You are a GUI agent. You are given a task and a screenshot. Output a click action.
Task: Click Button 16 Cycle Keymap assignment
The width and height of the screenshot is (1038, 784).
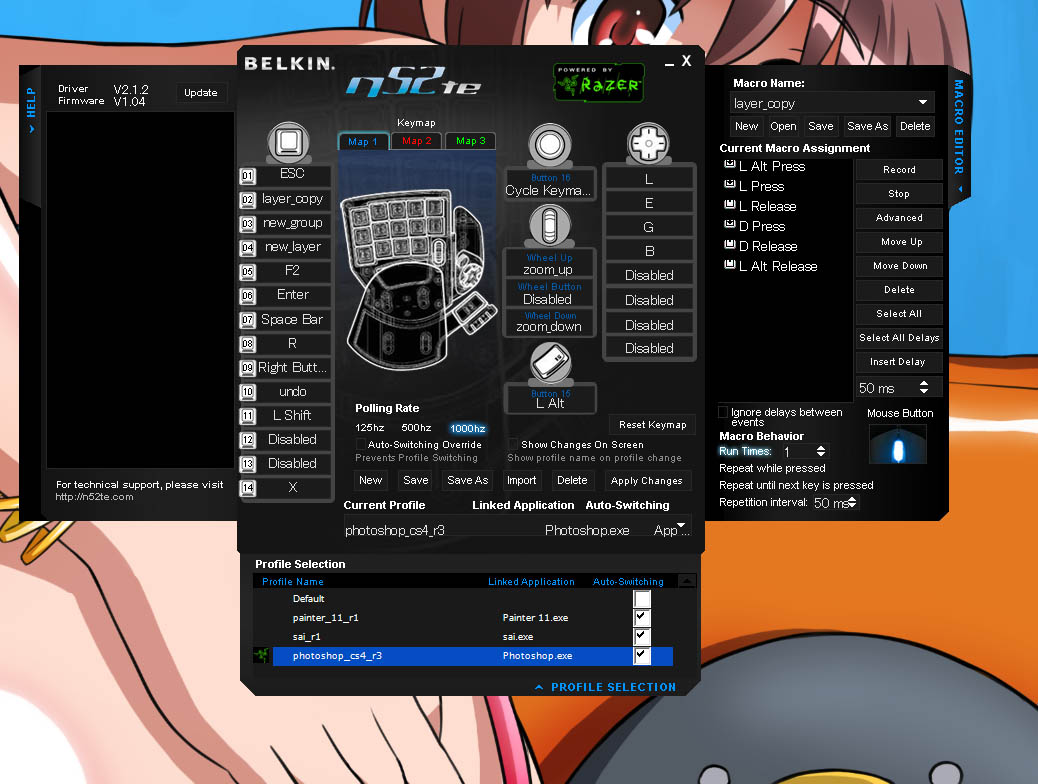coord(549,185)
